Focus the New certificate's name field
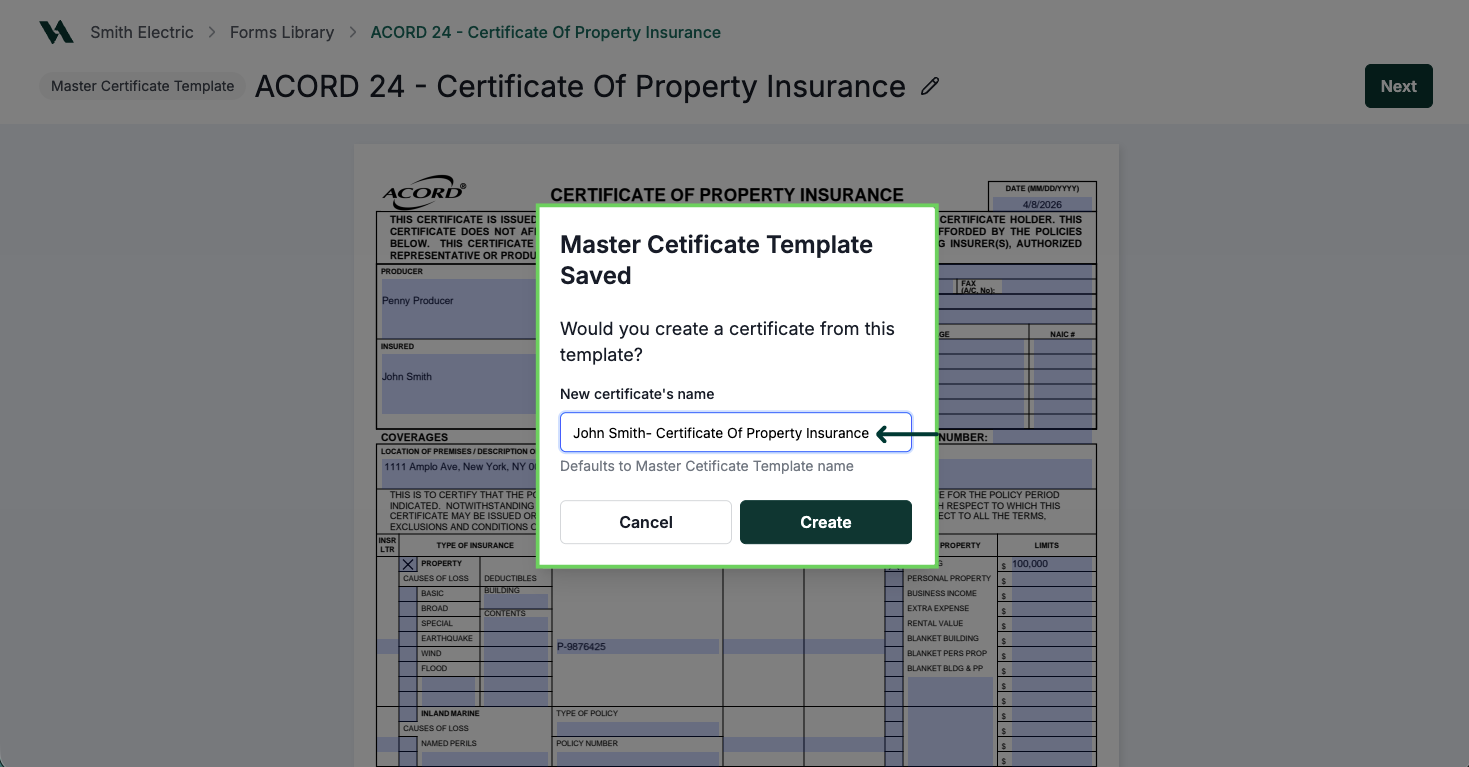The image size is (1469, 767). tap(736, 433)
